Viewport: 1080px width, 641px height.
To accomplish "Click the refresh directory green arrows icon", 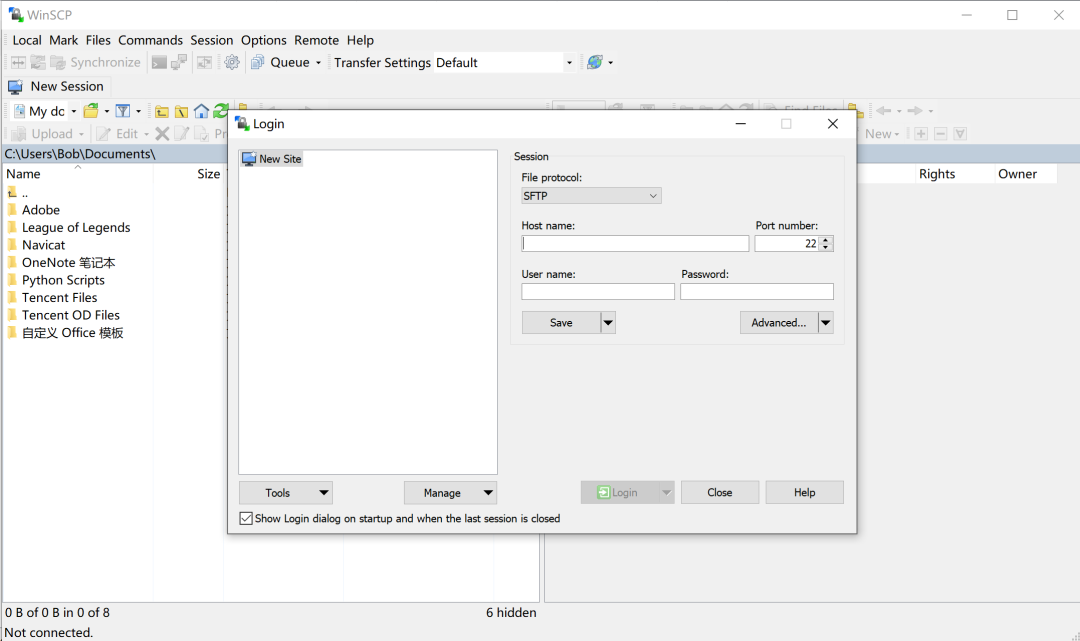I will click(x=220, y=112).
